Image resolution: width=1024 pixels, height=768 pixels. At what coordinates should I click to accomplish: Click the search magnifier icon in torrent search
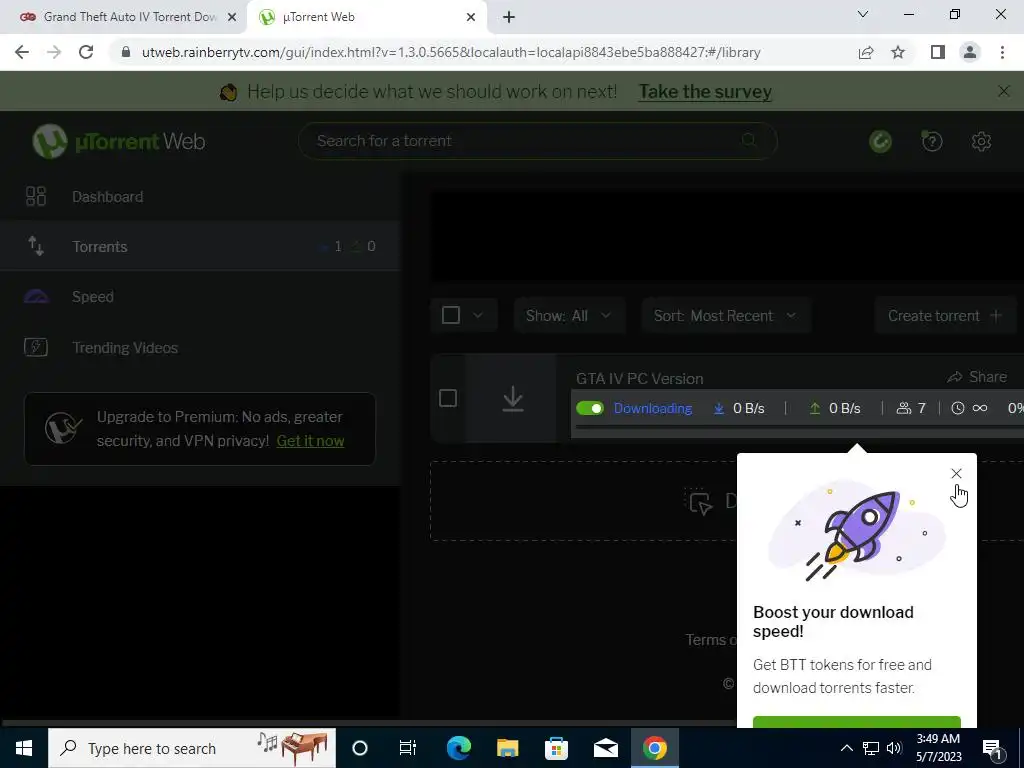tap(749, 140)
